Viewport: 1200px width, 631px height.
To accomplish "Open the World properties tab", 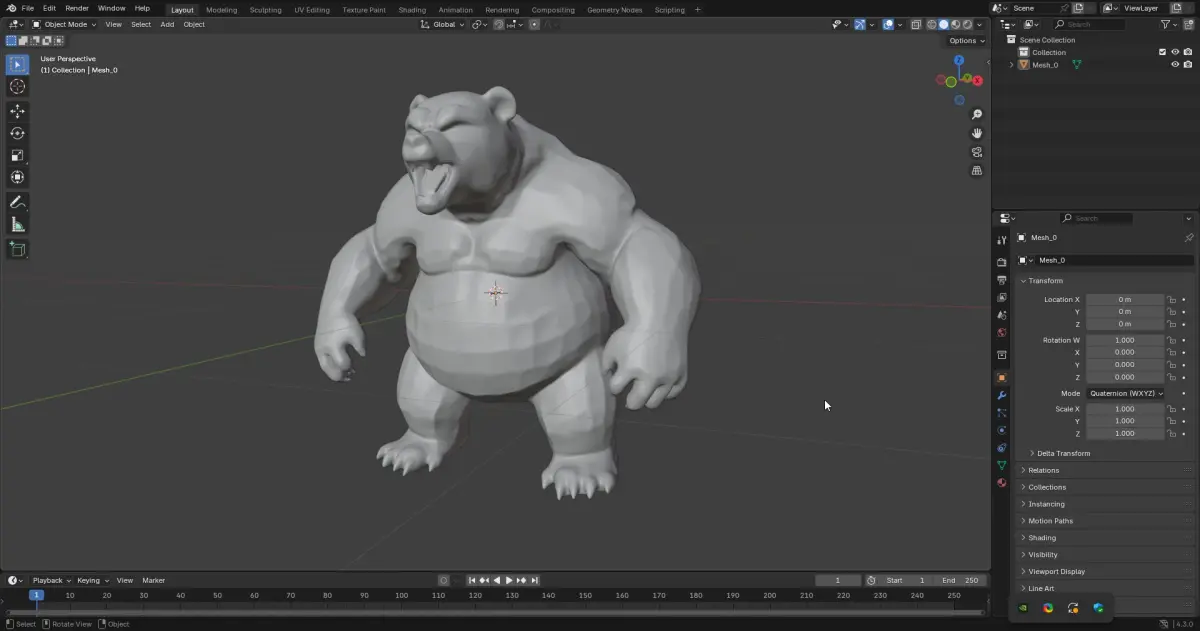I will click(1001, 332).
